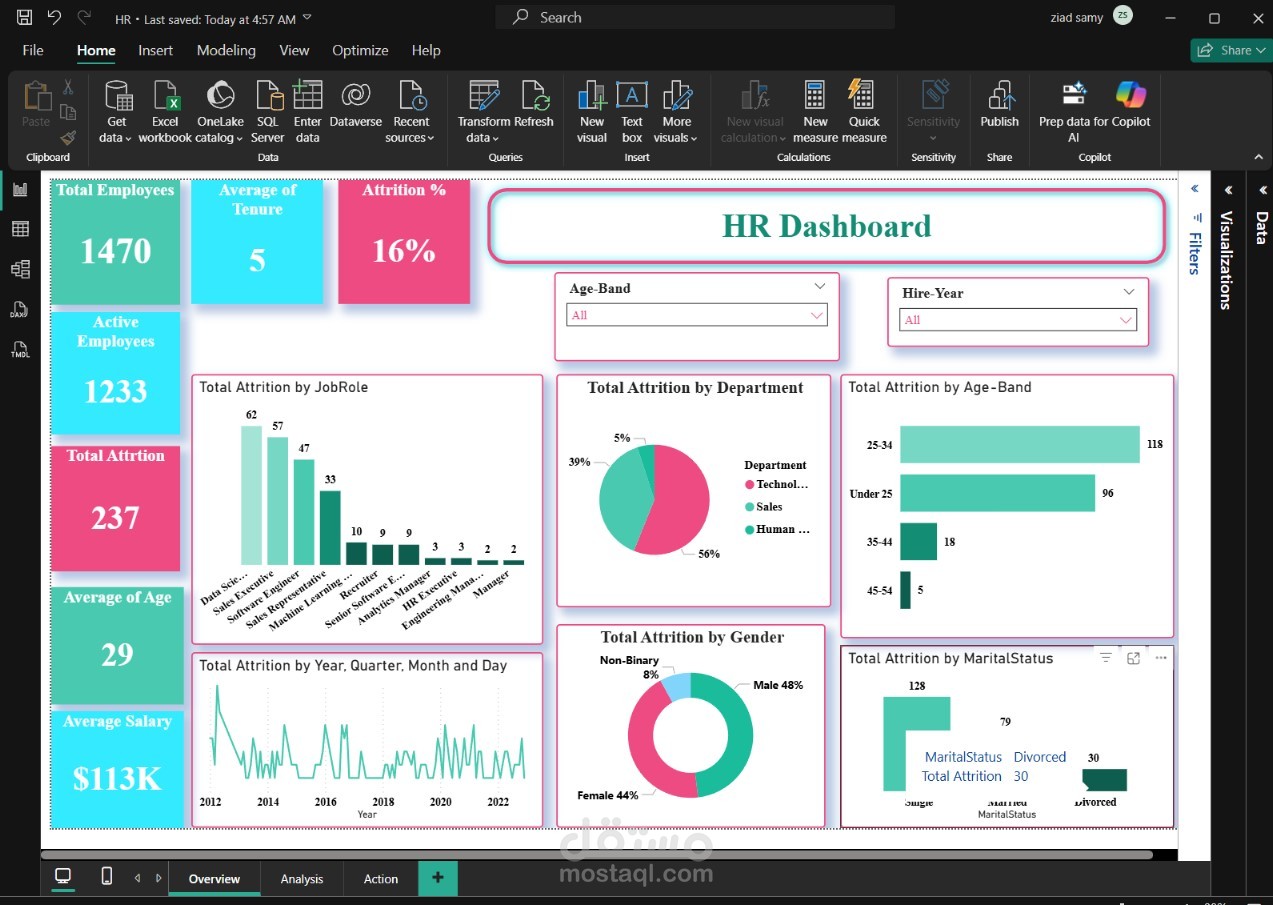Open Model view in left sidebar
The height and width of the screenshot is (905, 1273).
(x=20, y=269)
